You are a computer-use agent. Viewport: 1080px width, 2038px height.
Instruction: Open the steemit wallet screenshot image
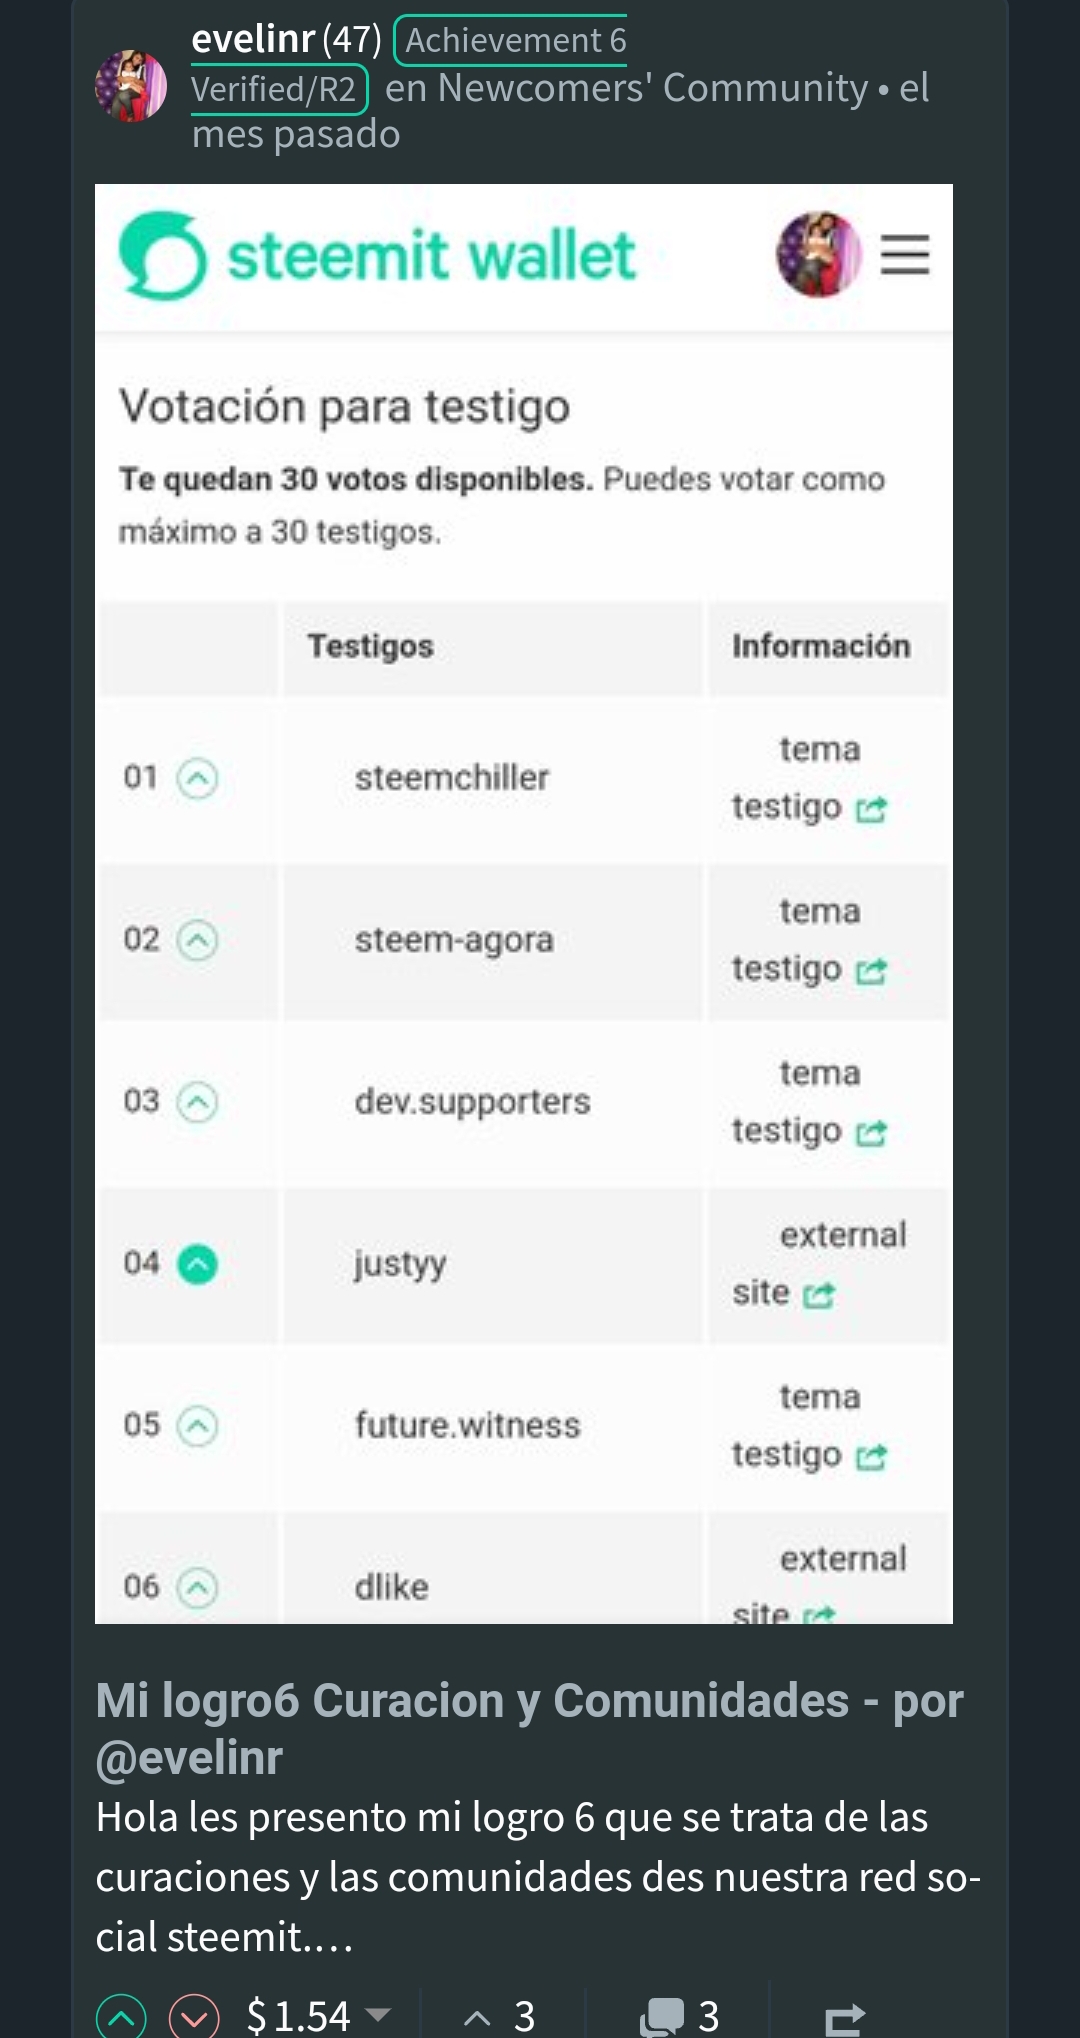pyautogui.click(x=524, y=903)
